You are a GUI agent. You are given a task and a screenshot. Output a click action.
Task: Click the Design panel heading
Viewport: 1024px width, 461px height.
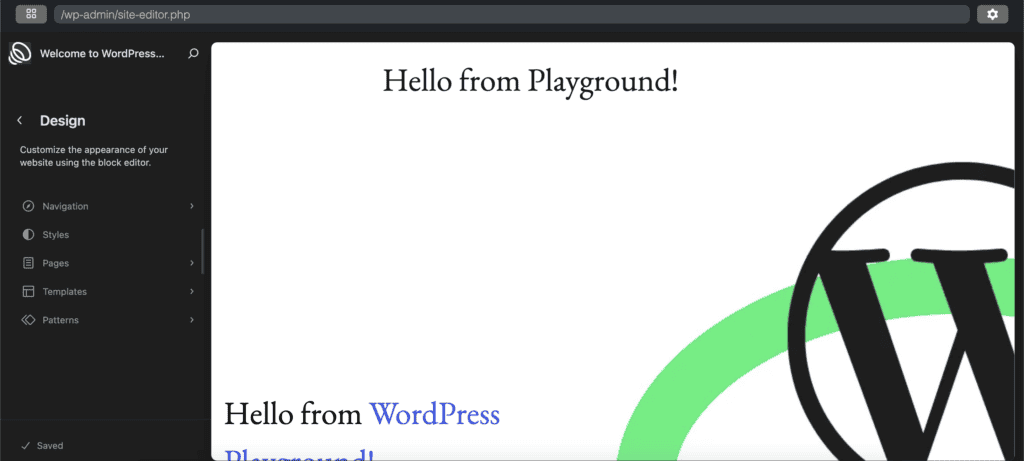[63, 121]
